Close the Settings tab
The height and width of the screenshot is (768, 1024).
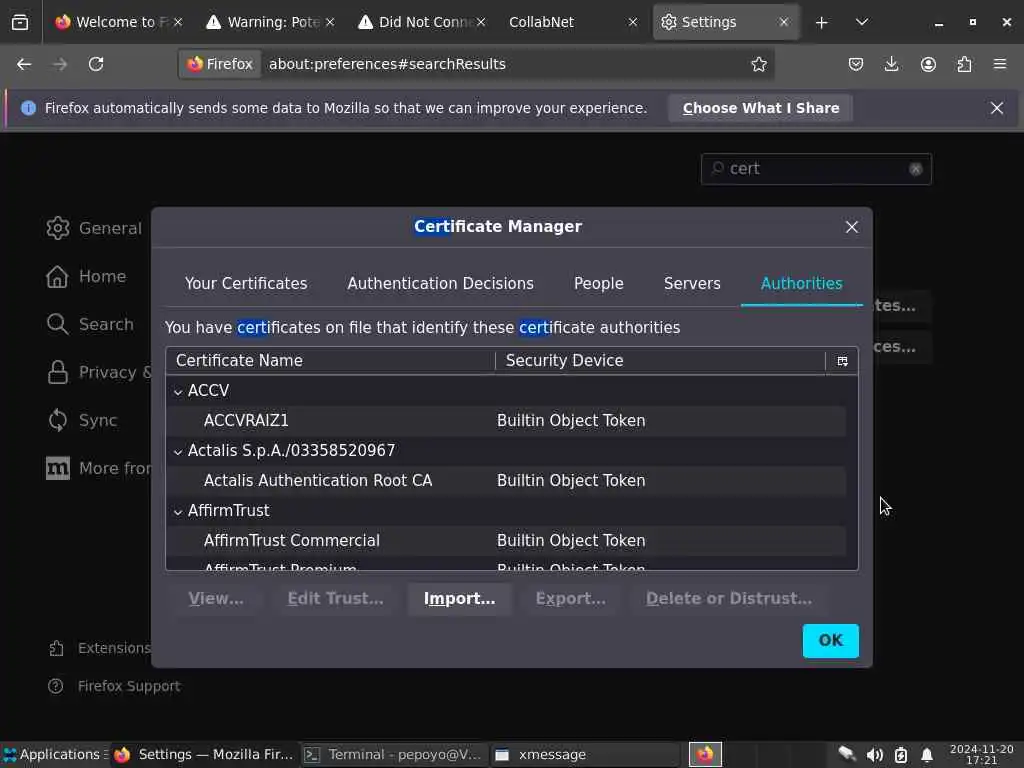[x=784, y=22]
